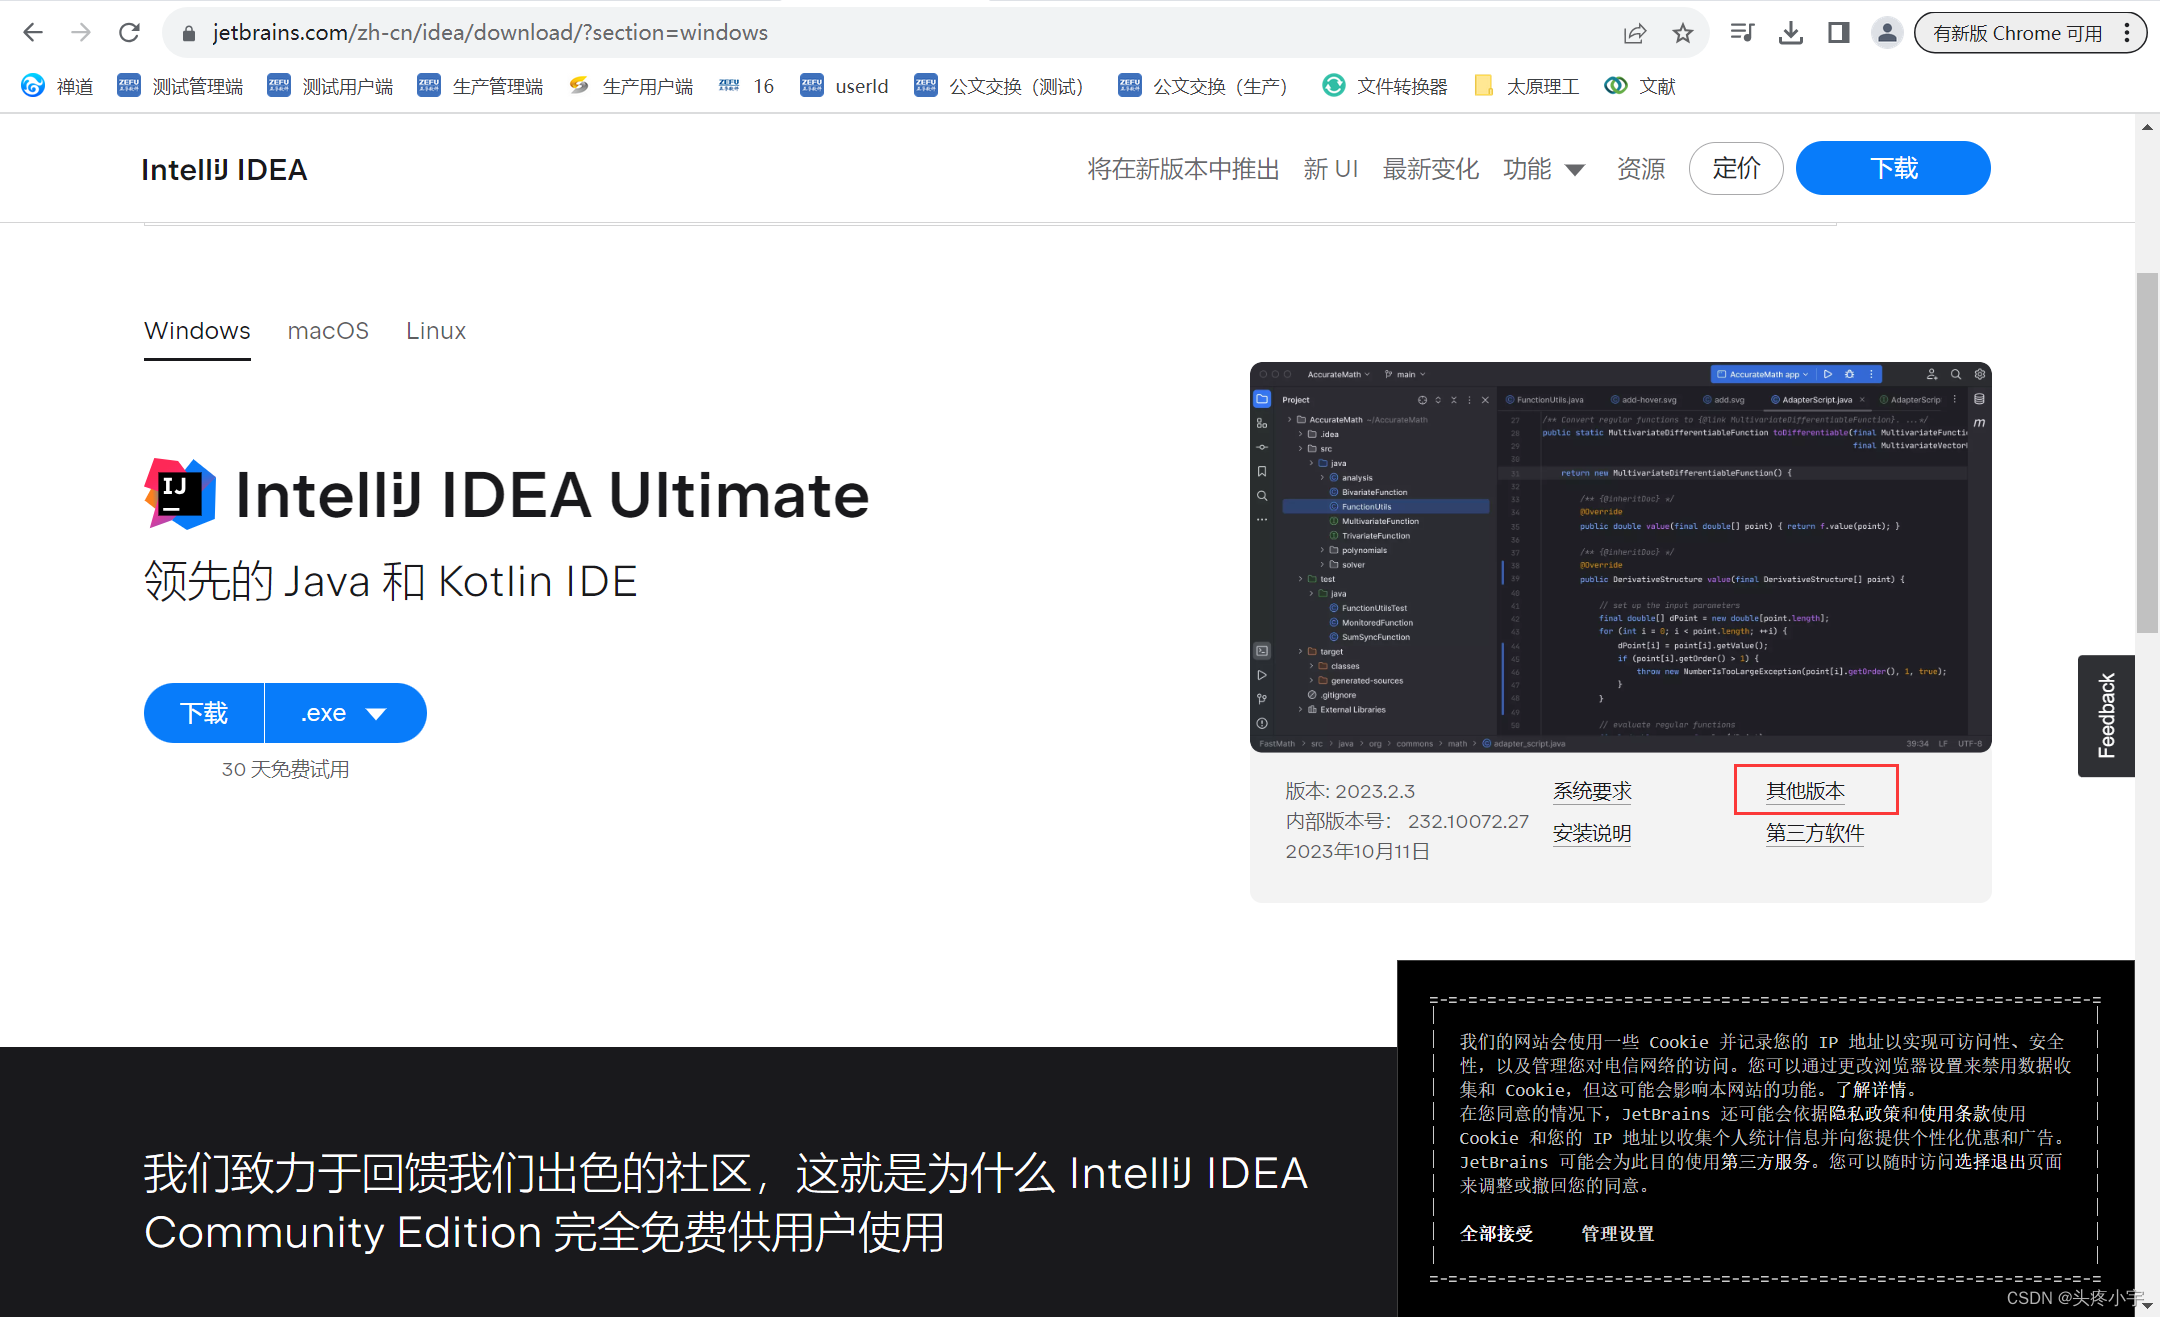Open the 第三方服务 link in cookie notice
Image resolution: width=2160 pixels, height=1317 pixels.
point(1766,1162)
